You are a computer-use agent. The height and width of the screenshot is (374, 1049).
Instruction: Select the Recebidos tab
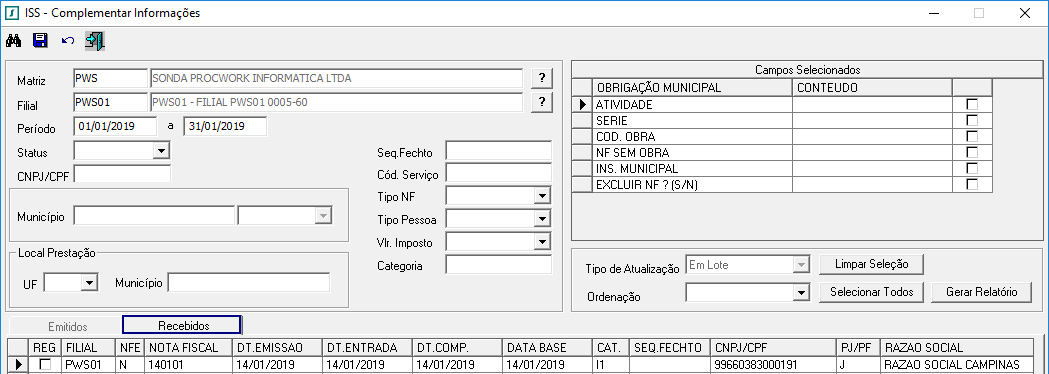click(x=183, y=326)
